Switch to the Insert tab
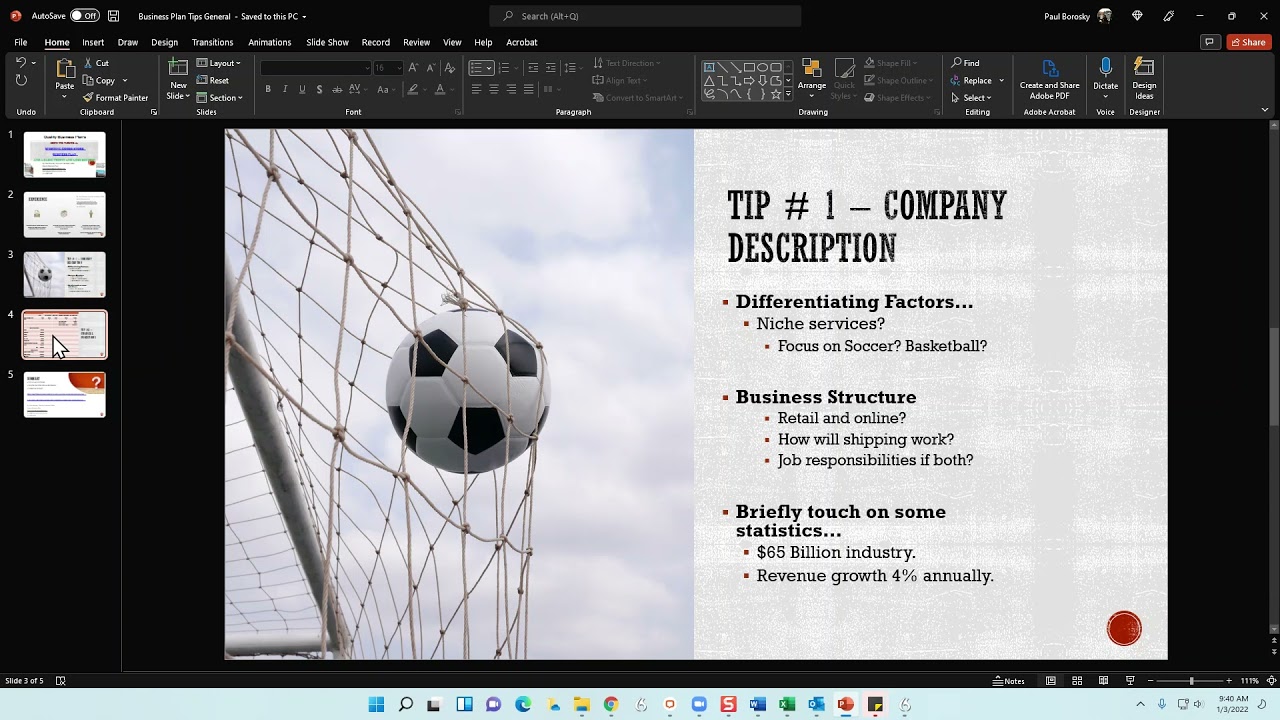This screenshot has height=720, width=1280. click(x=93, y=42)
